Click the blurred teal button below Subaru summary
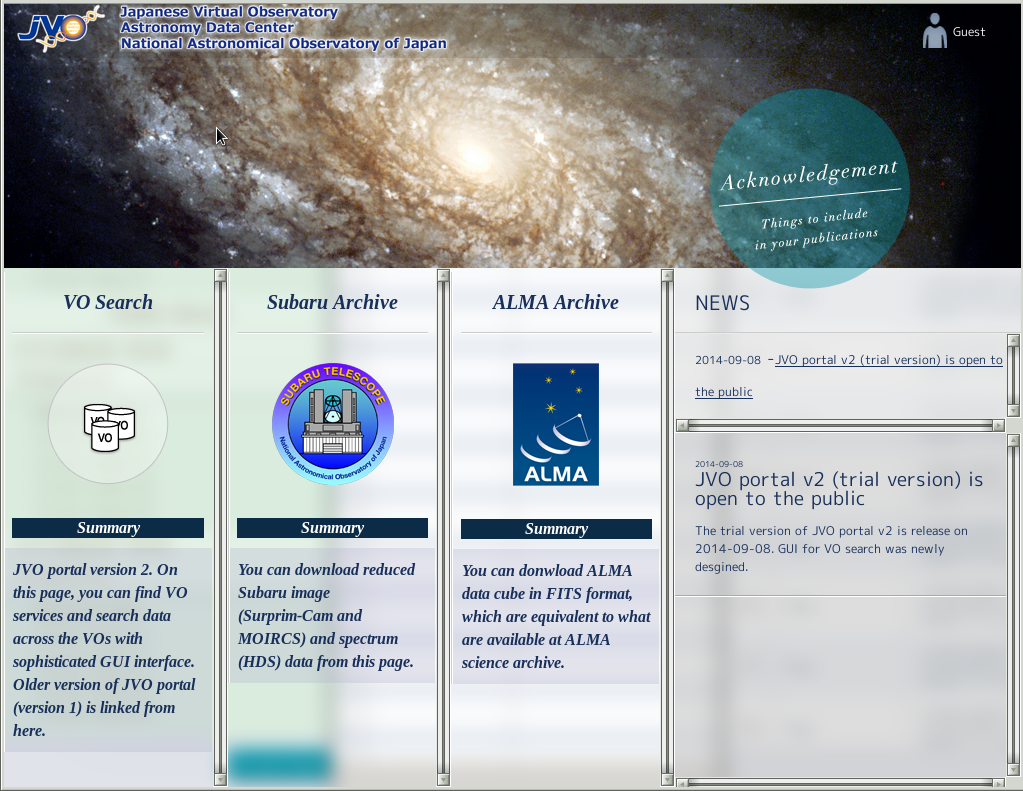Image resolution: width=1023 pixels, height=791 pixels. [x=280, y=764]
